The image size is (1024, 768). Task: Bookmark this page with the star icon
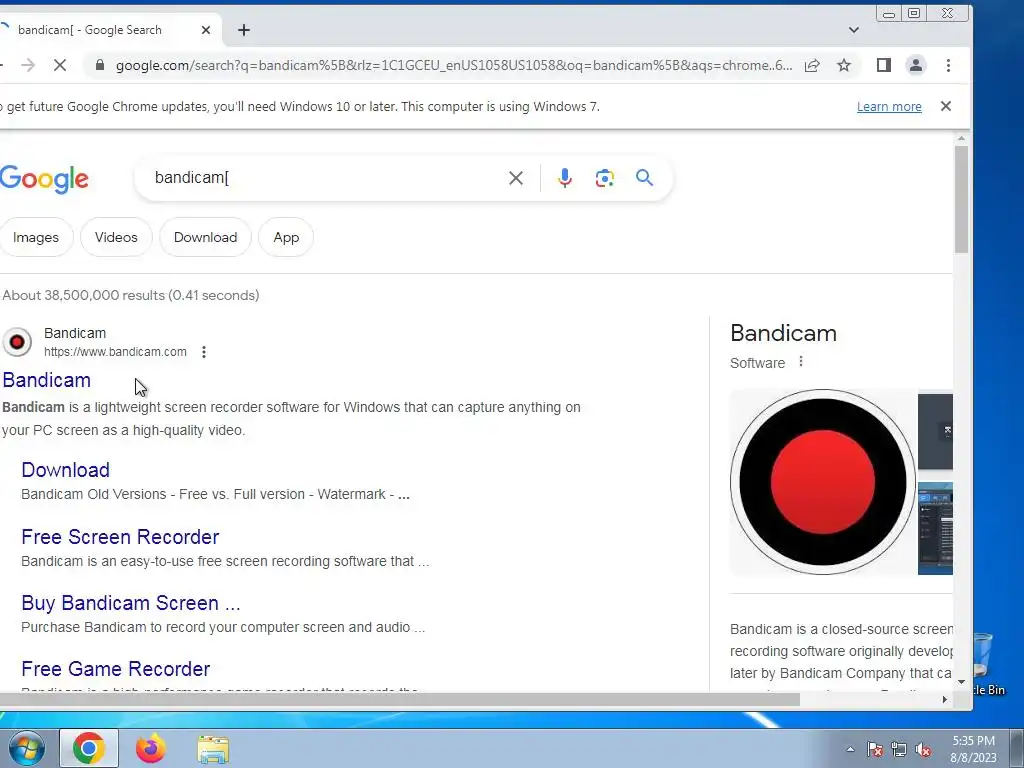pos(844,65)
